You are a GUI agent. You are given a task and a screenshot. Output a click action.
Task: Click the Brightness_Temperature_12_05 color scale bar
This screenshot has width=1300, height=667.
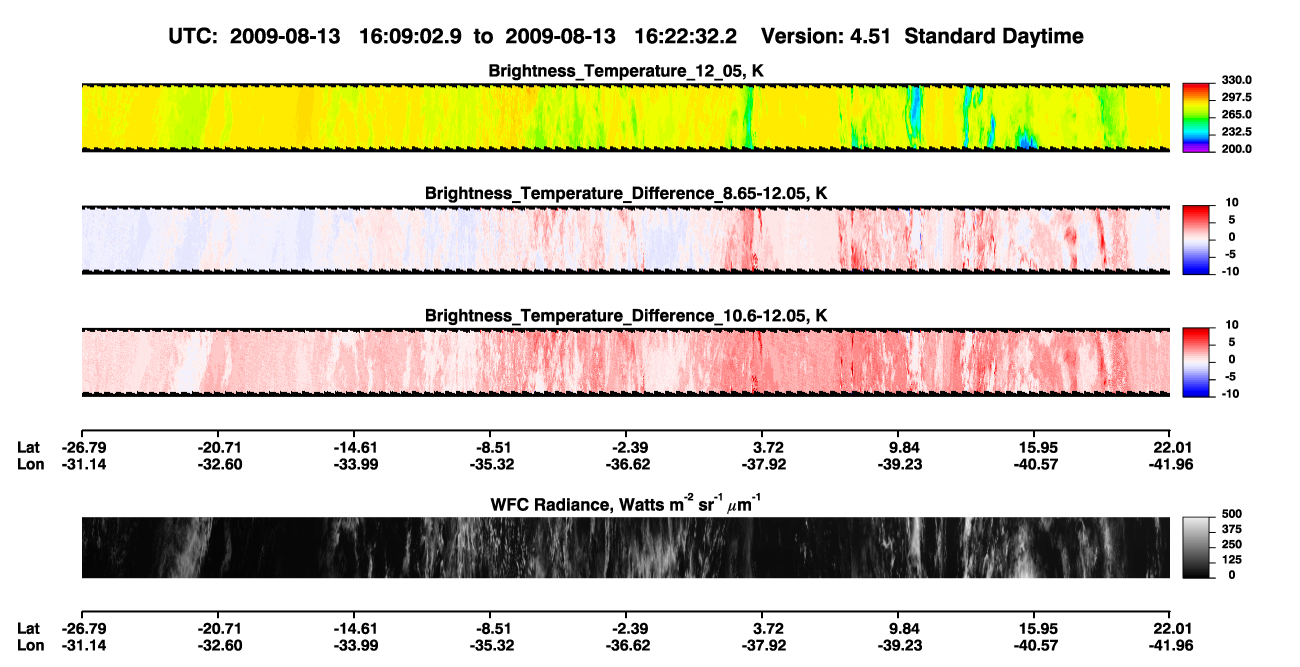click(x=1195, y=117)
